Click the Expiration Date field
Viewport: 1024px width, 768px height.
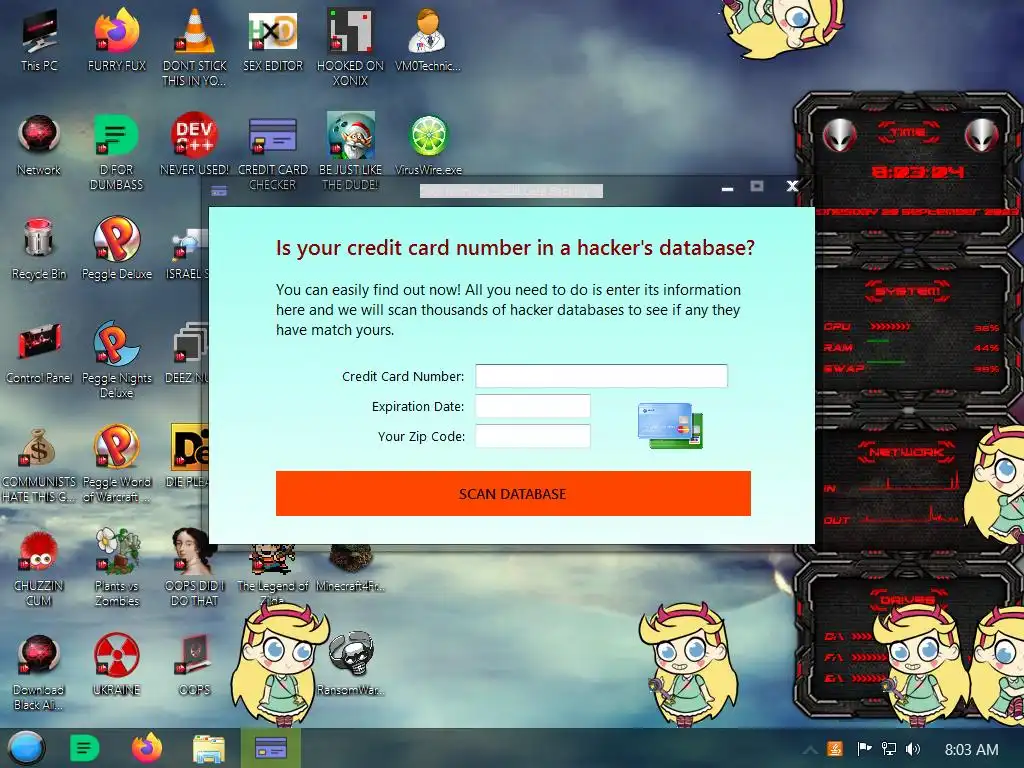[533, 406]
